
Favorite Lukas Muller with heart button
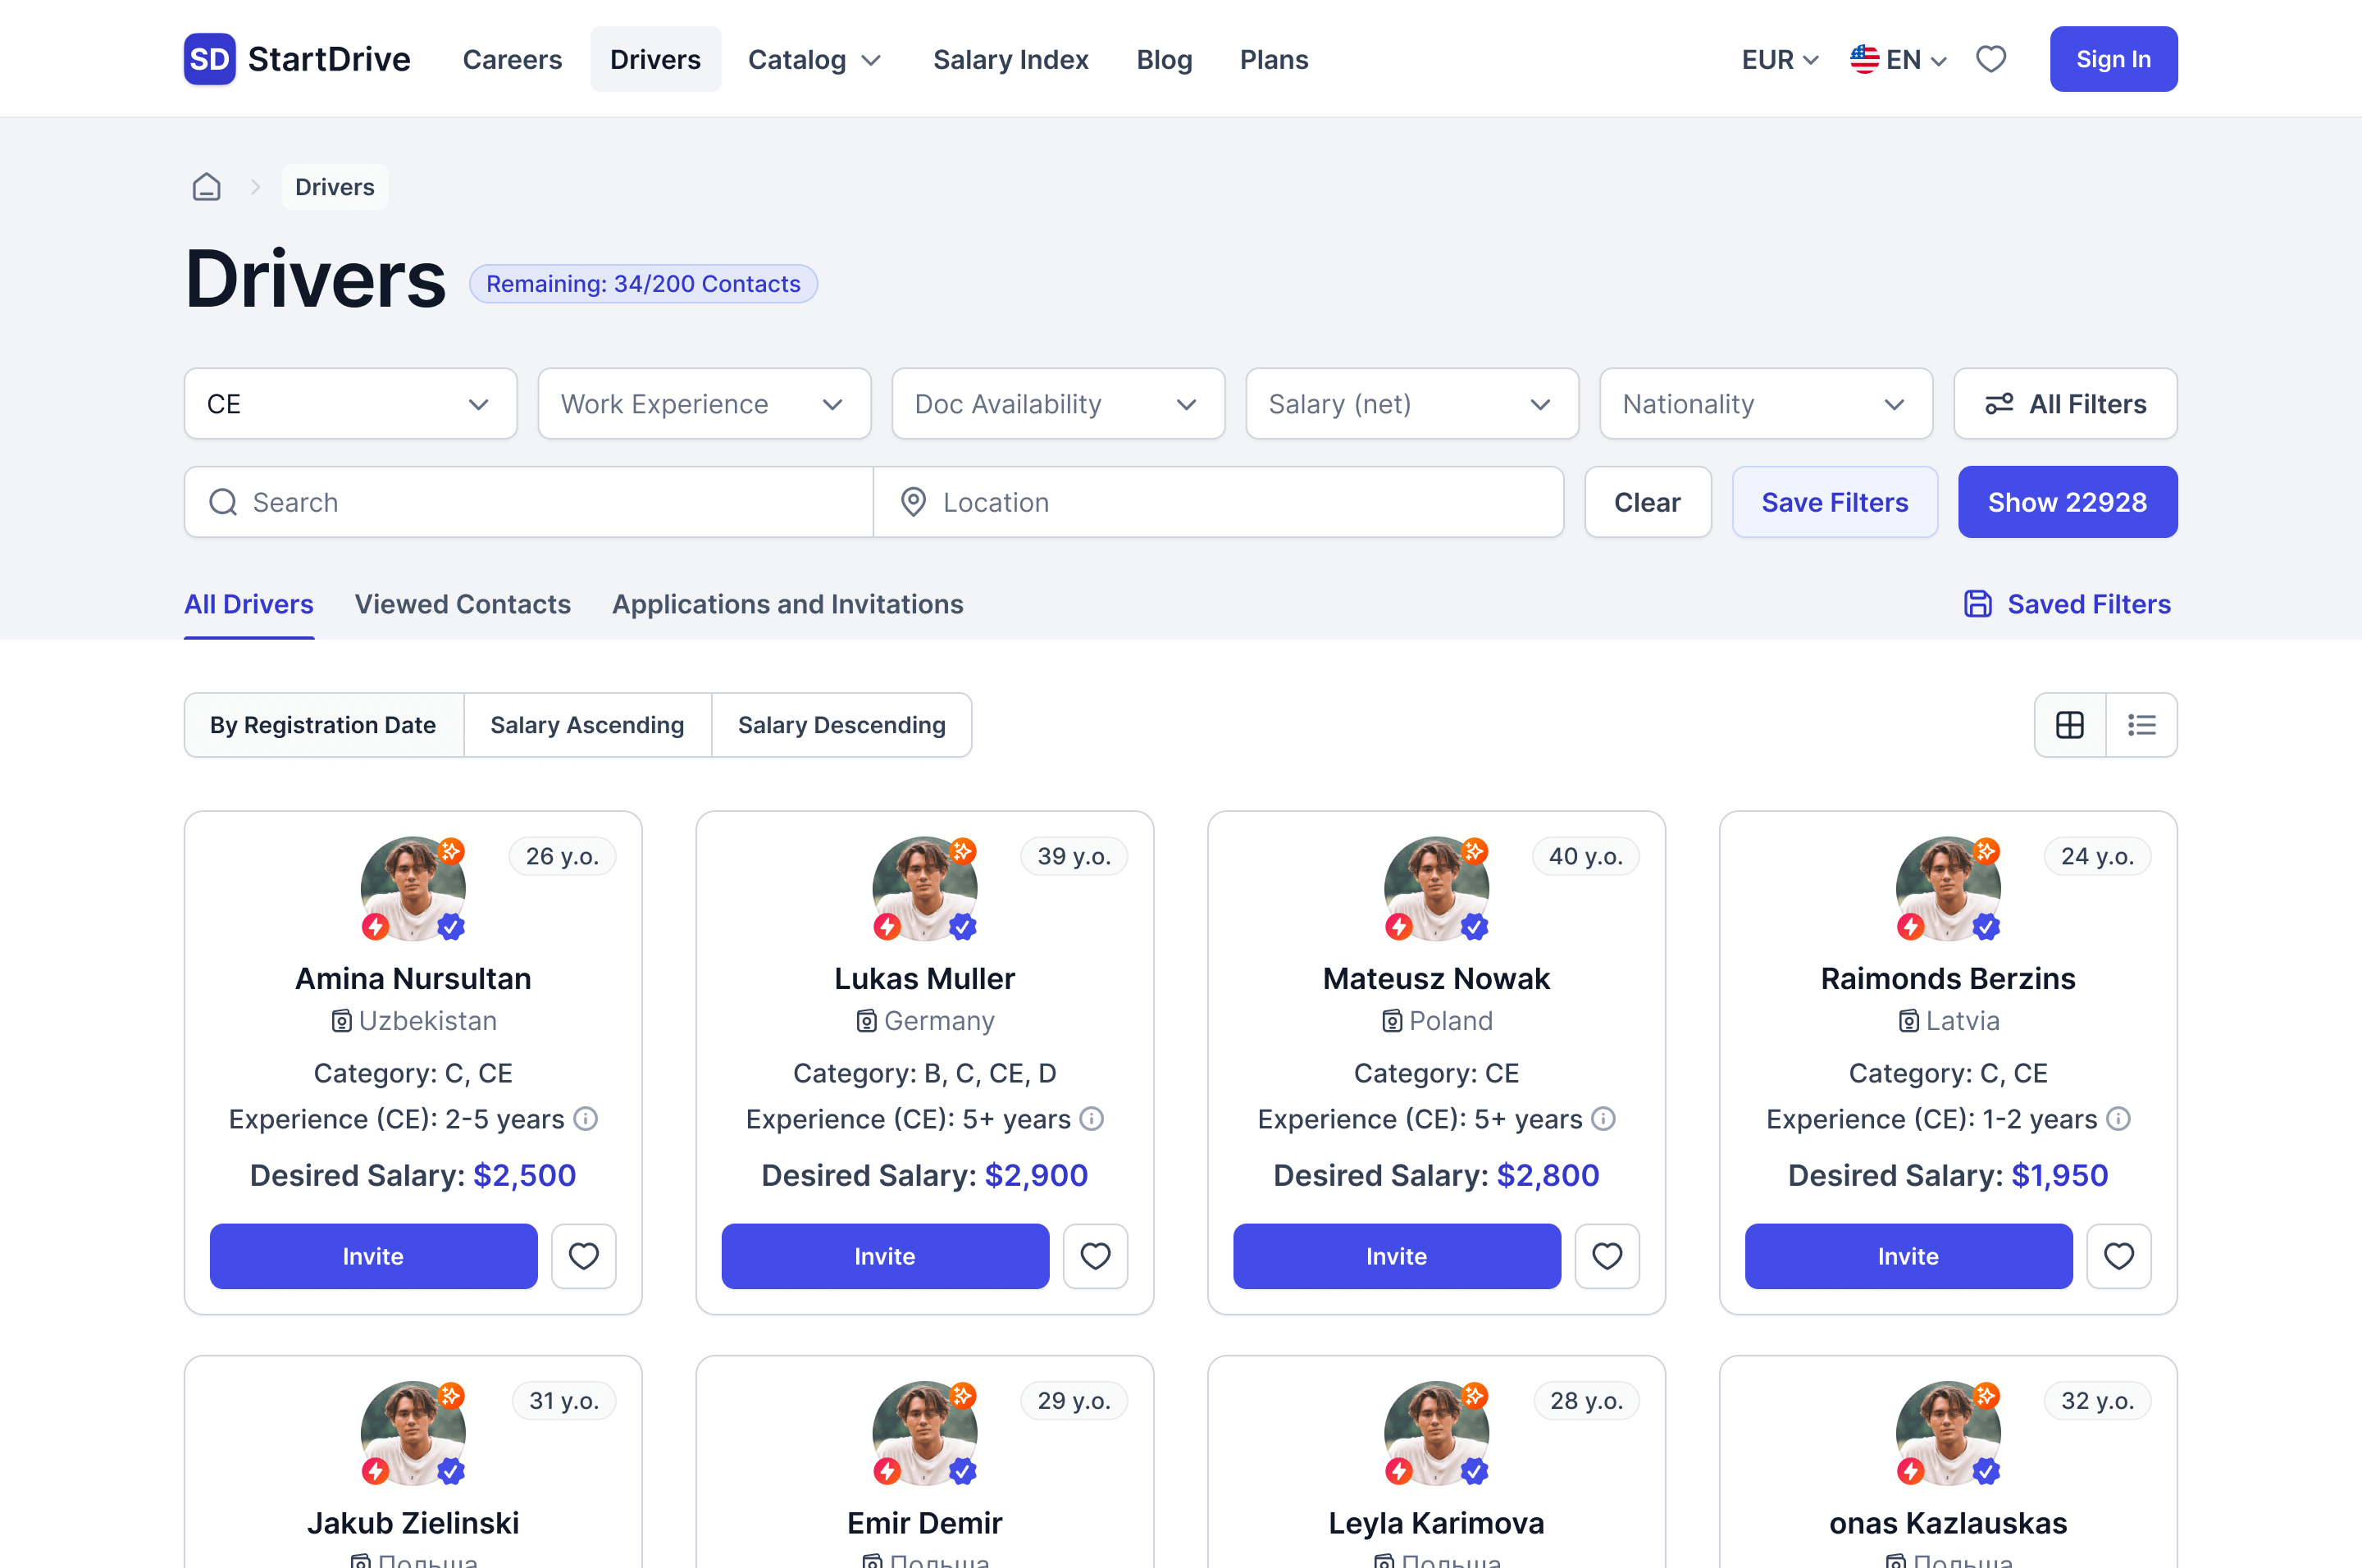(x=1095, y=1256)
